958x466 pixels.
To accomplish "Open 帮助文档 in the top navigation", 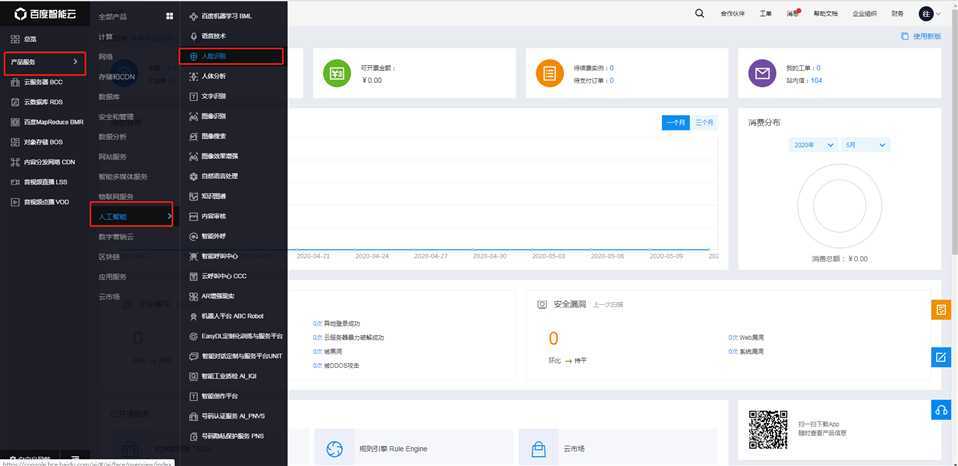I will (x=825, y=13).
